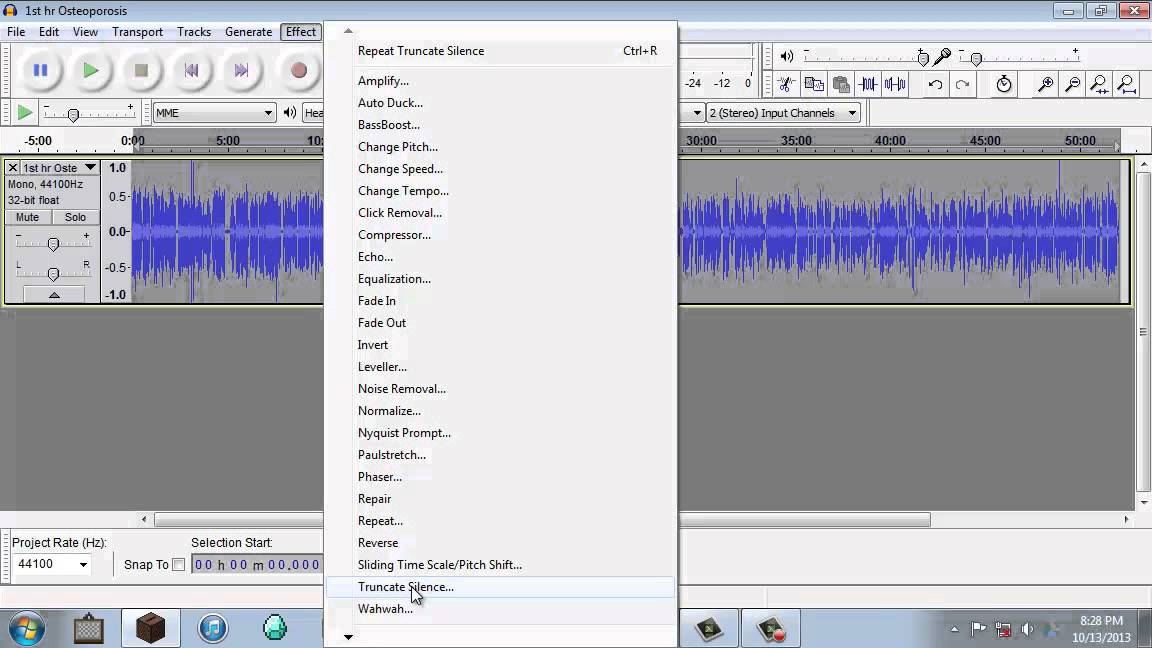The width and height of the screenshot is (1152, 648).
Task: Open the recording device dropdown arrow
Action: pyautogui.click(x=696, y=113)
